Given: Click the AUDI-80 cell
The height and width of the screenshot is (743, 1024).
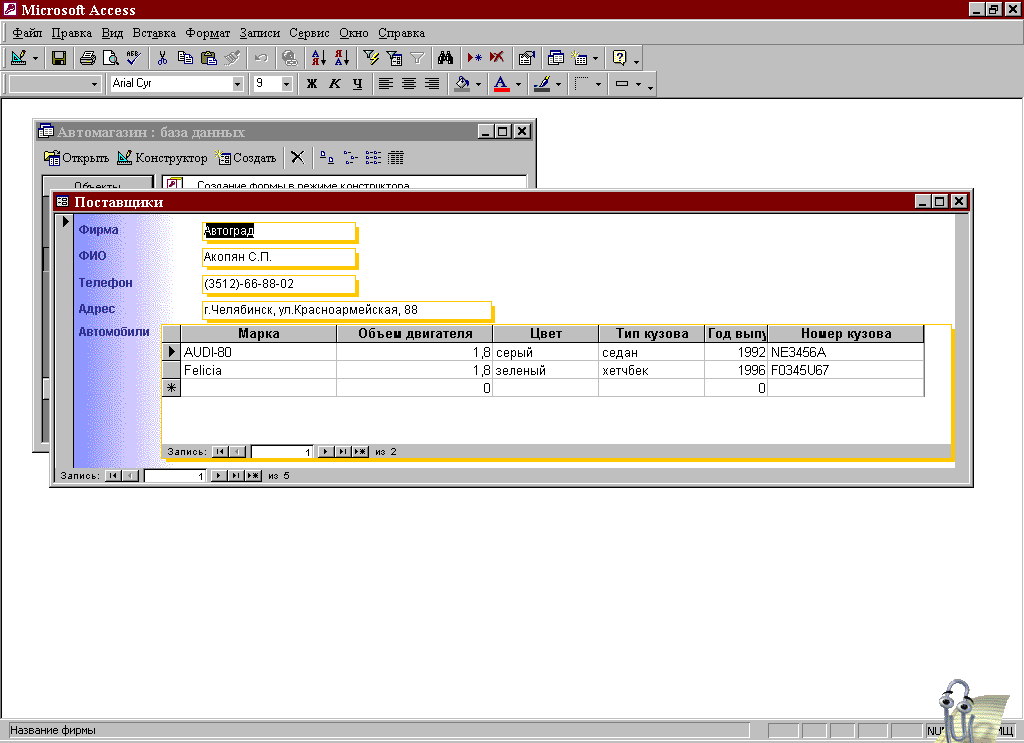Looking at the screenshot, I should pos(259,352).
